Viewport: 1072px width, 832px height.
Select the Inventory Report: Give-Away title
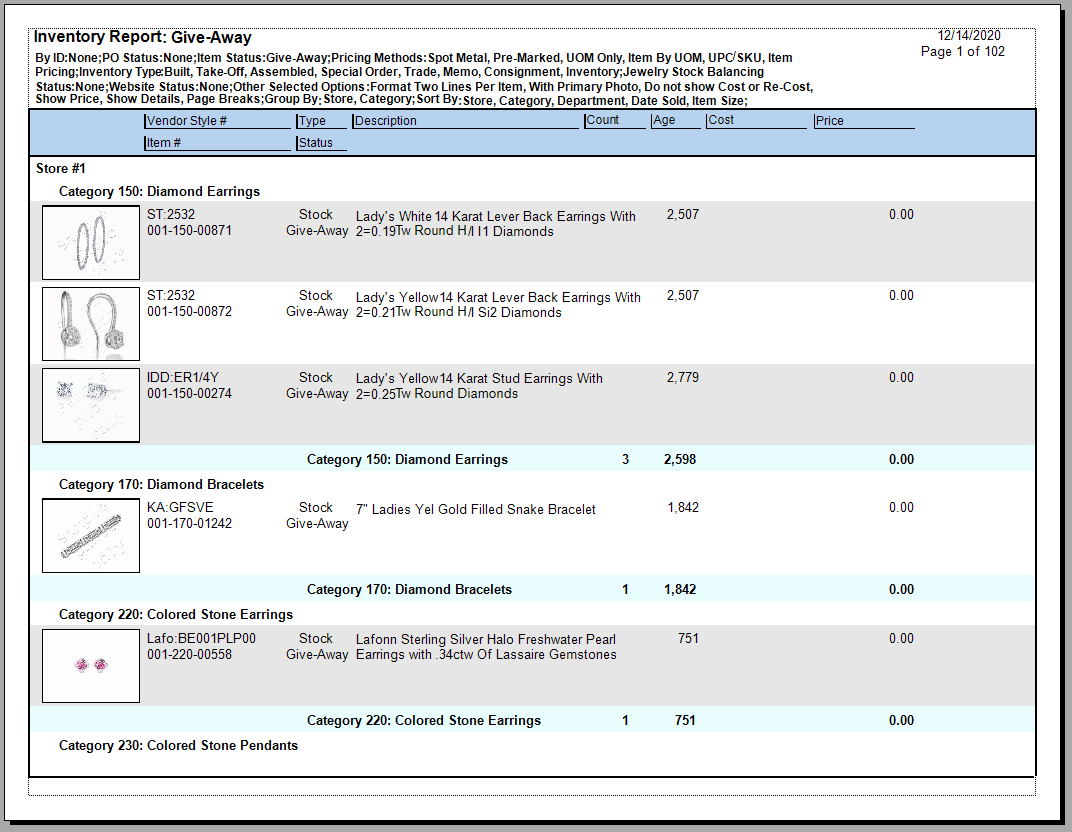pos(143,38)
